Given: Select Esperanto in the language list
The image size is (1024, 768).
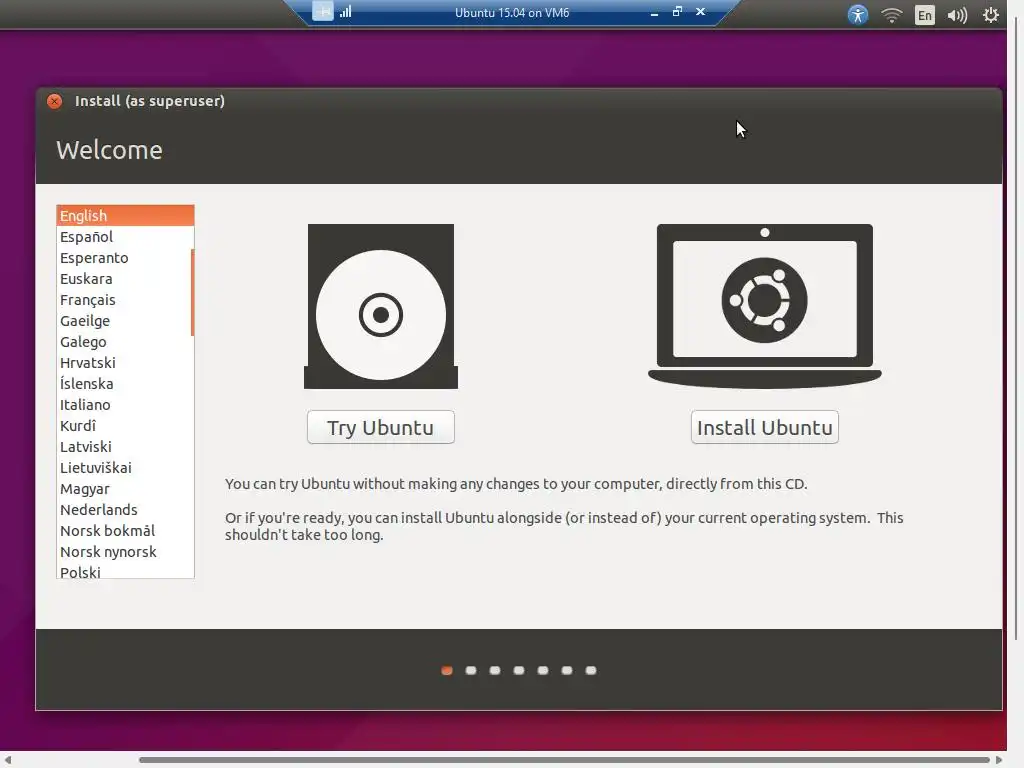Looking at the screenshot, I should point(124,257).
